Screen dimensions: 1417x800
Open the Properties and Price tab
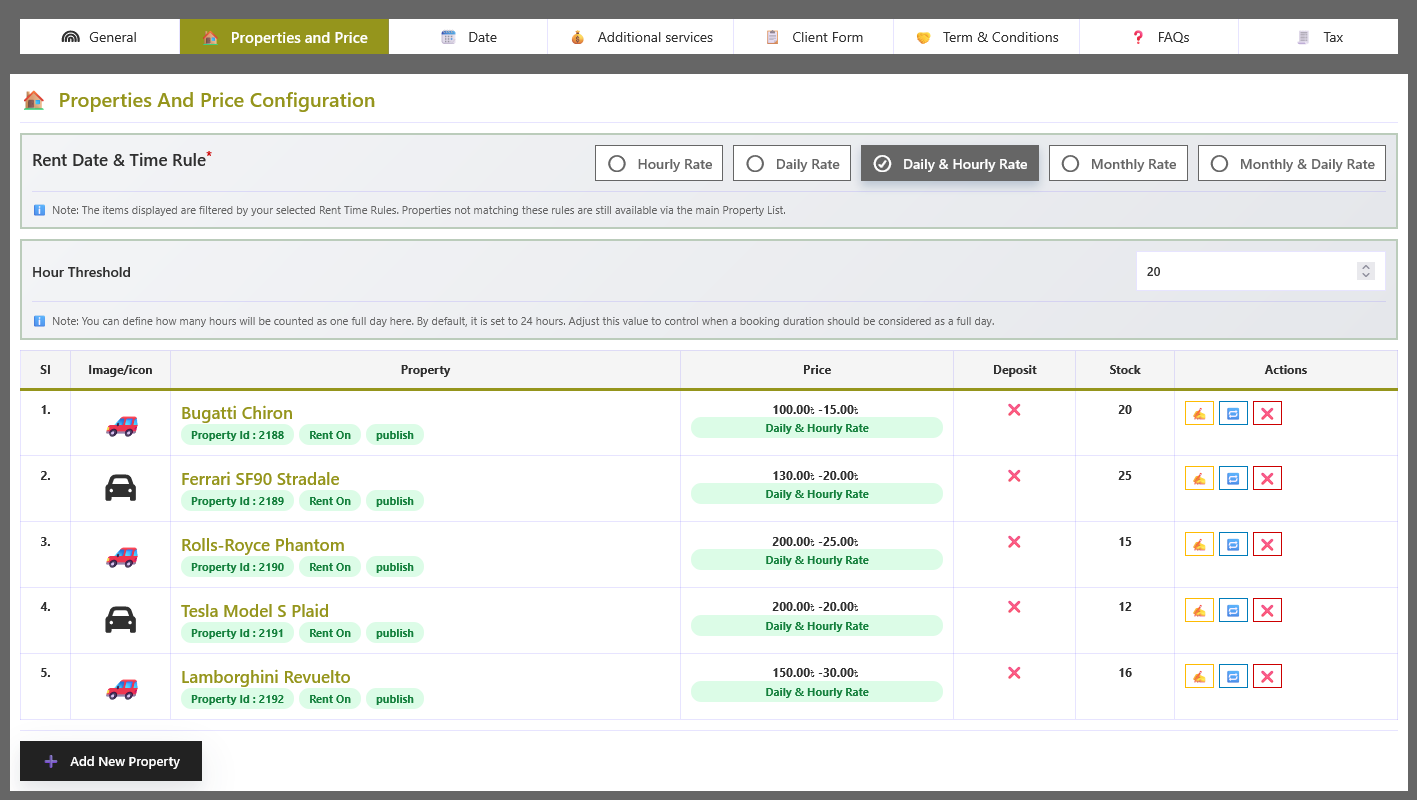click(x=284, y=37)
